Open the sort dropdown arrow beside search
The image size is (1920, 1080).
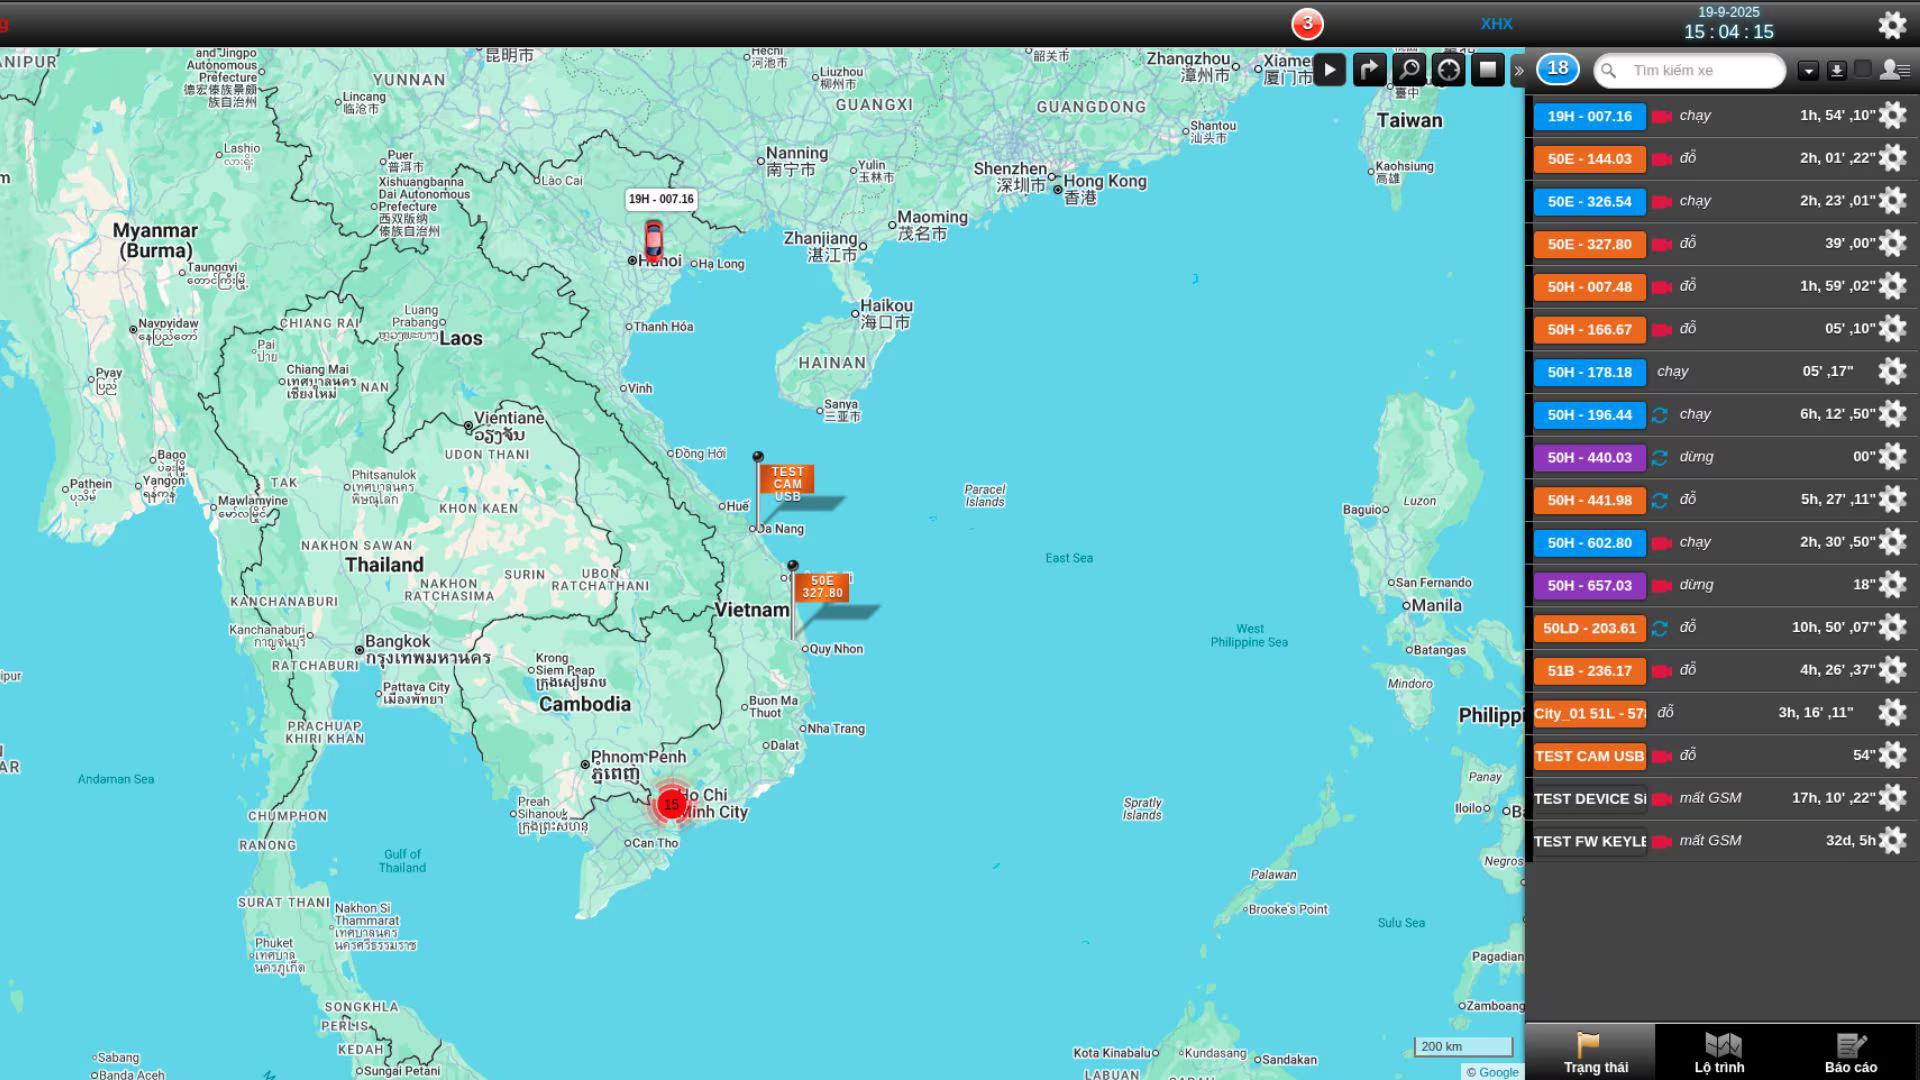coord(1808,71)
